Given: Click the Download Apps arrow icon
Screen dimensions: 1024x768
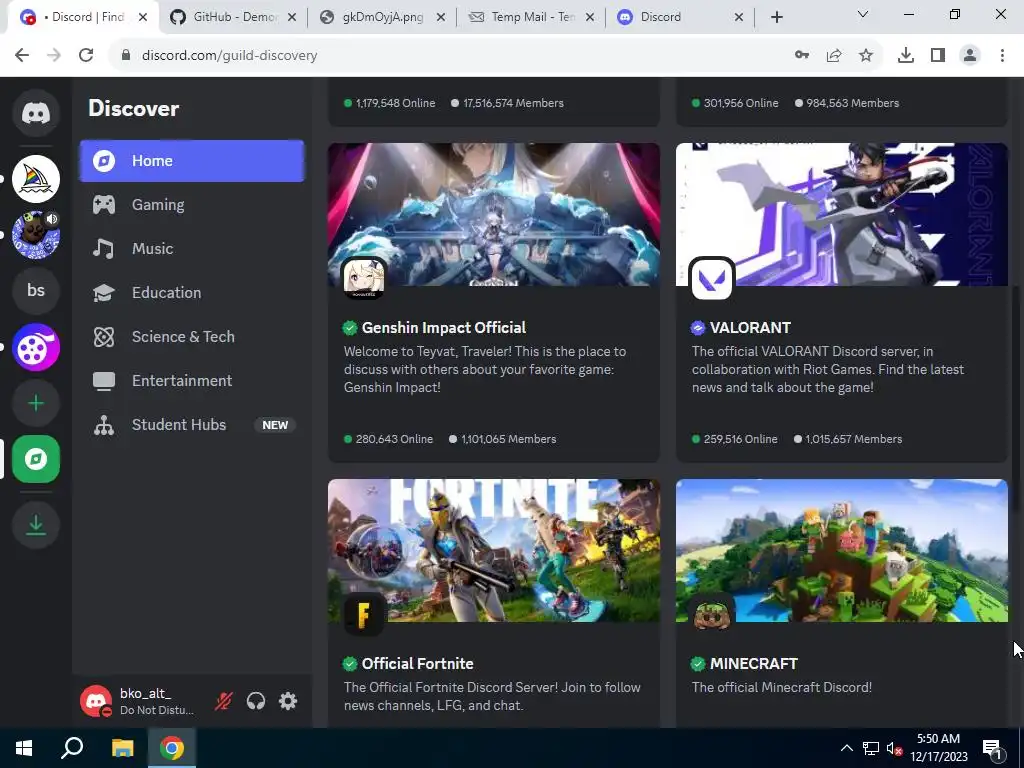Looking at the screenshot, I should [36, 524].
